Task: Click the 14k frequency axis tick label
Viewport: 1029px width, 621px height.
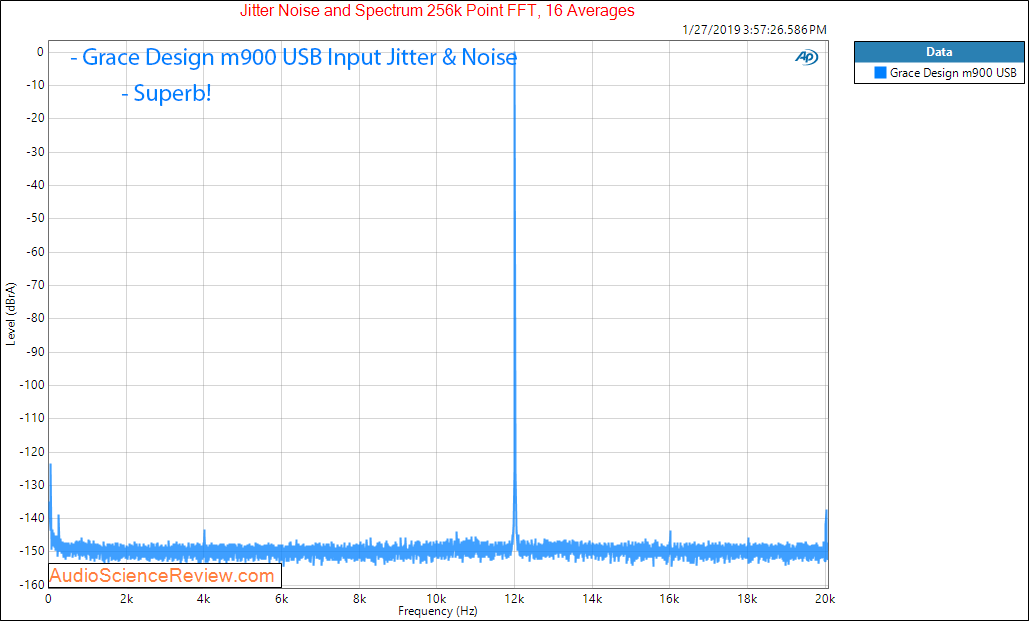Action: [x=592, y=599]
